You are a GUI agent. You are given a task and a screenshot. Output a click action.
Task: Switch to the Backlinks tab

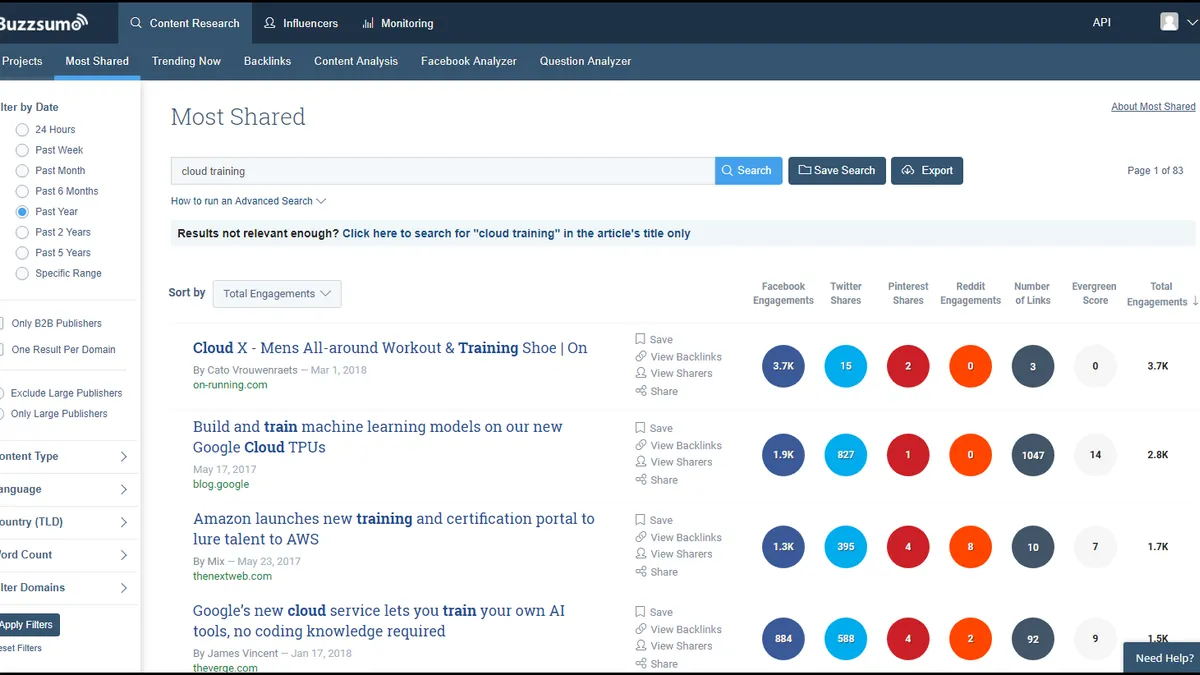click(267, 61)
